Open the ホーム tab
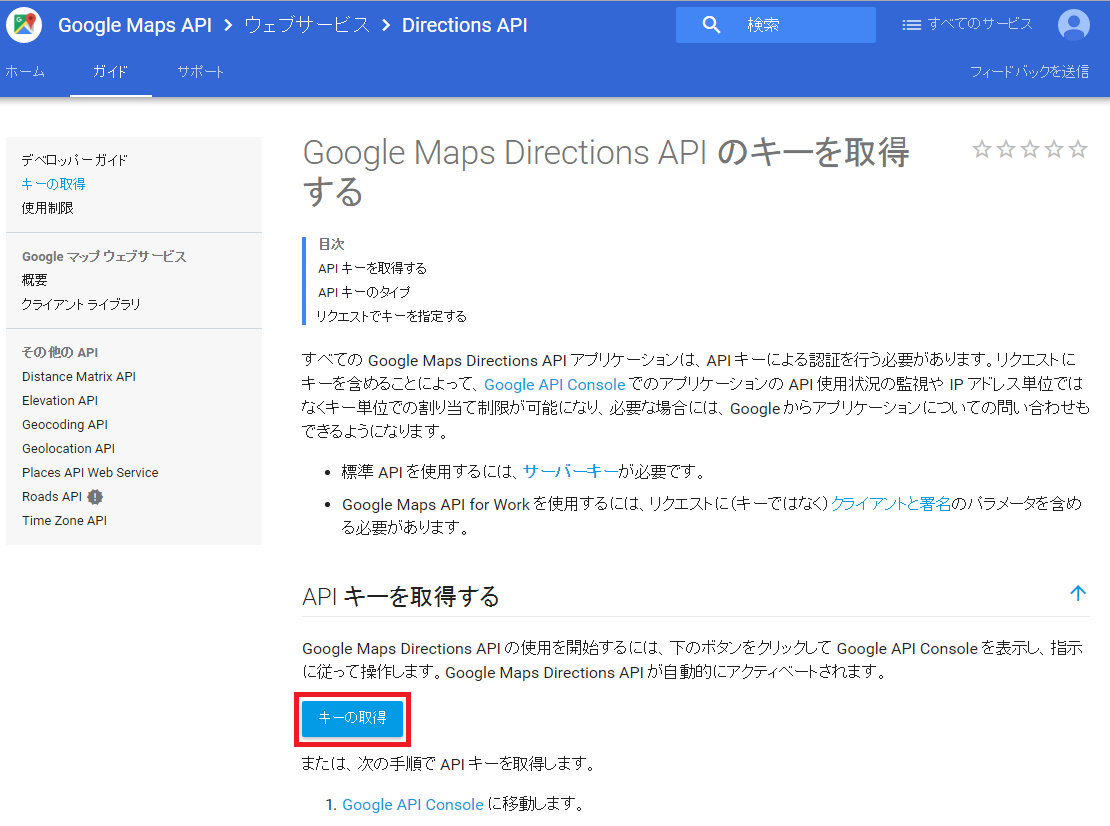The image size is (1110, 826). (25, 71)
